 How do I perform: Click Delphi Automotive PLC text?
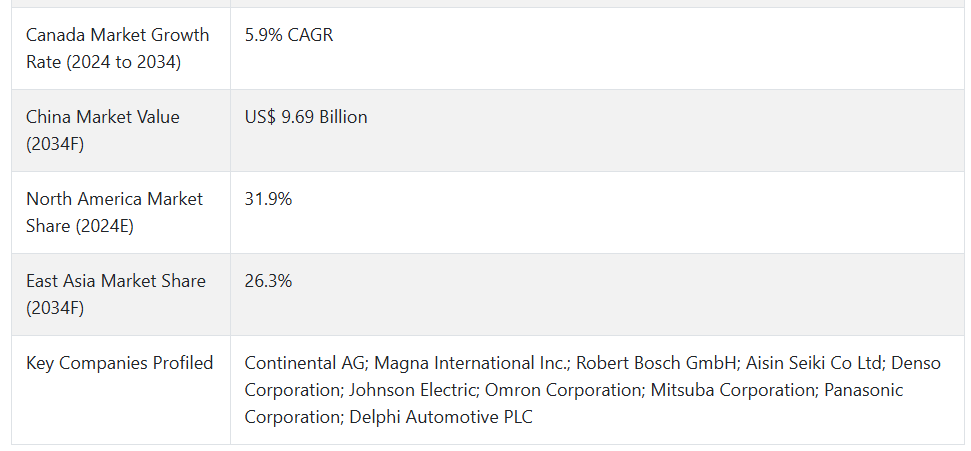(440, 417)
